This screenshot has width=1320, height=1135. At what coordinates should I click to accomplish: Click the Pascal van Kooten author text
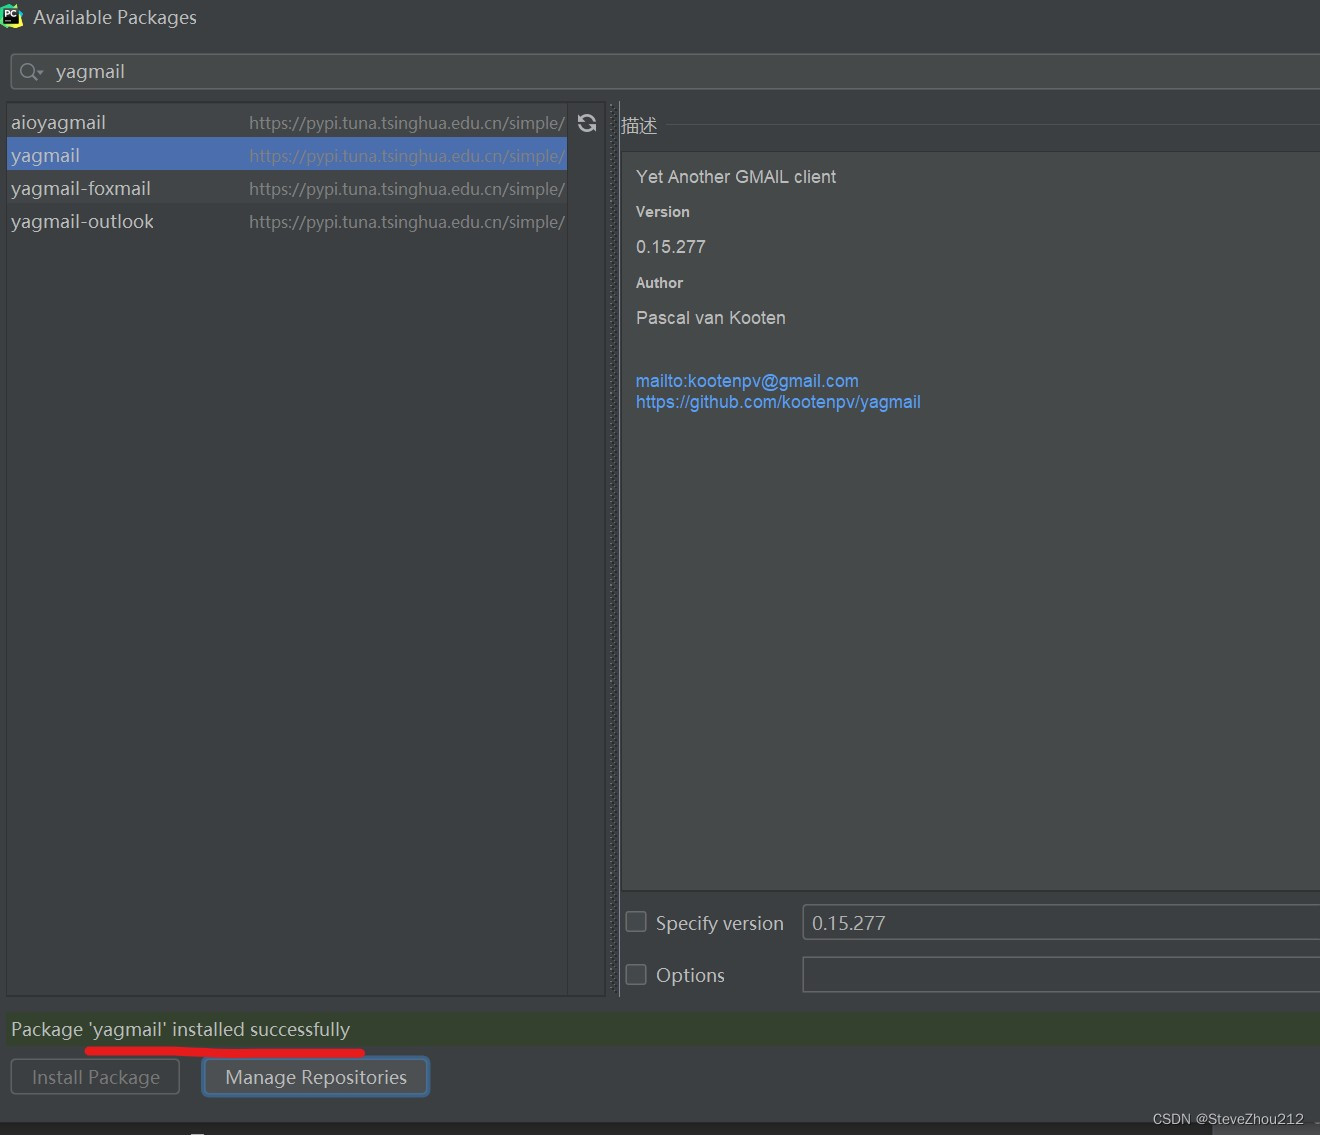click(x=711, y=318)
